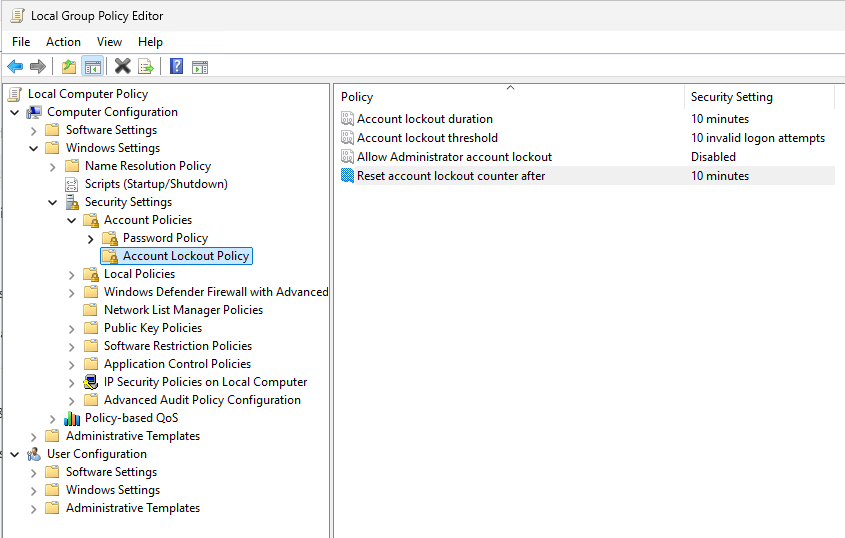Toggle the Show/Hide Action Pane icon
Image resolution: width=845 pixels, height=538 pixels.
point(200,67)
